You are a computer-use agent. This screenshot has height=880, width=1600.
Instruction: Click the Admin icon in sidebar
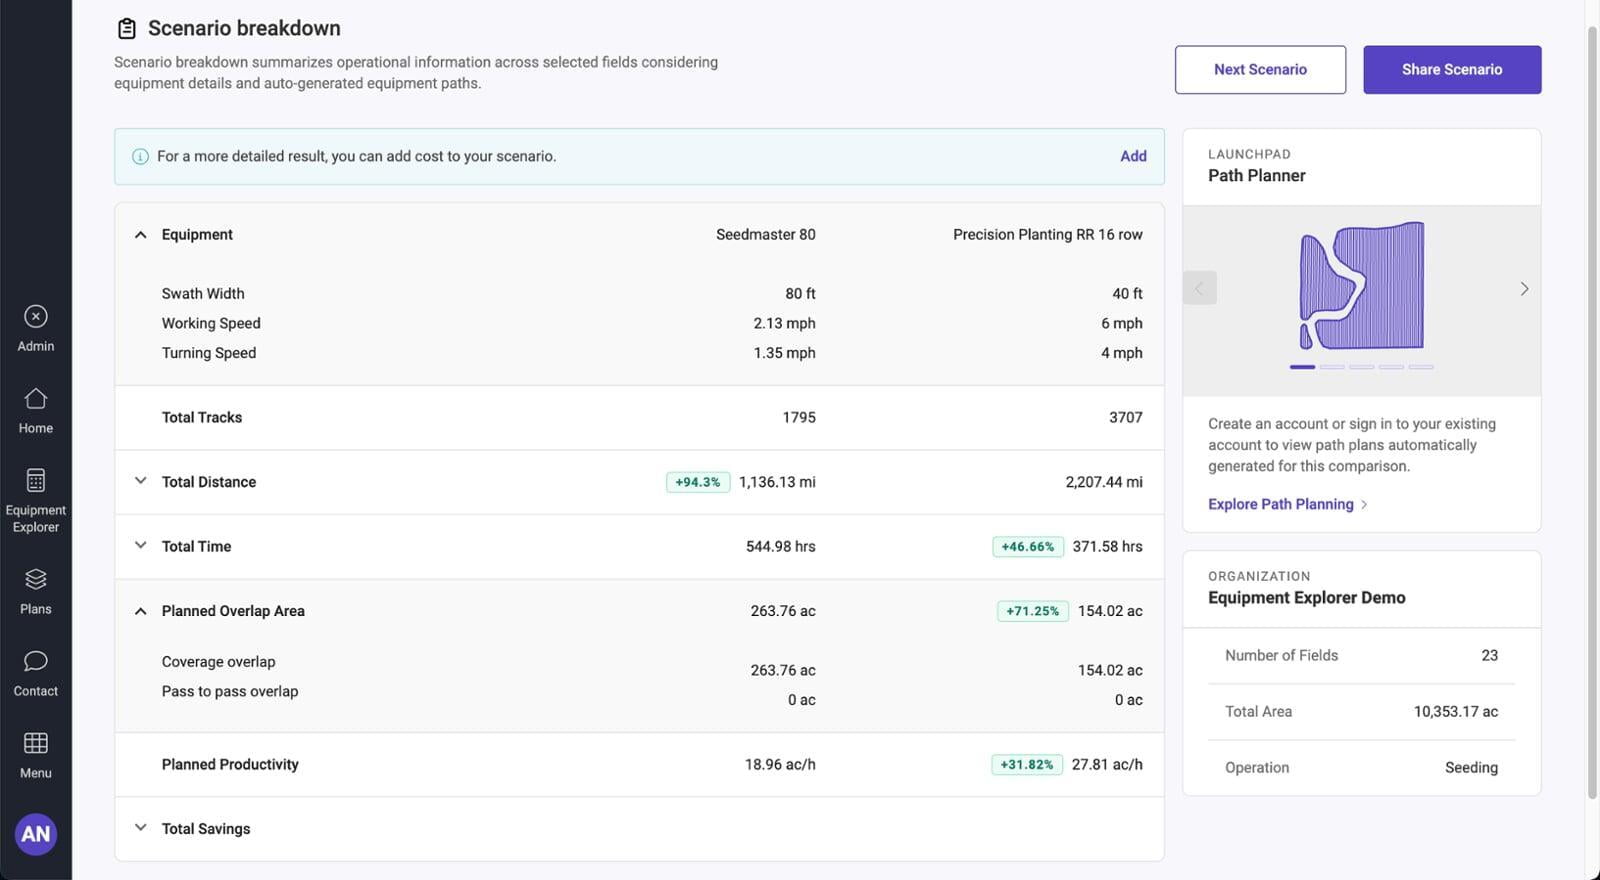point(36,317)
